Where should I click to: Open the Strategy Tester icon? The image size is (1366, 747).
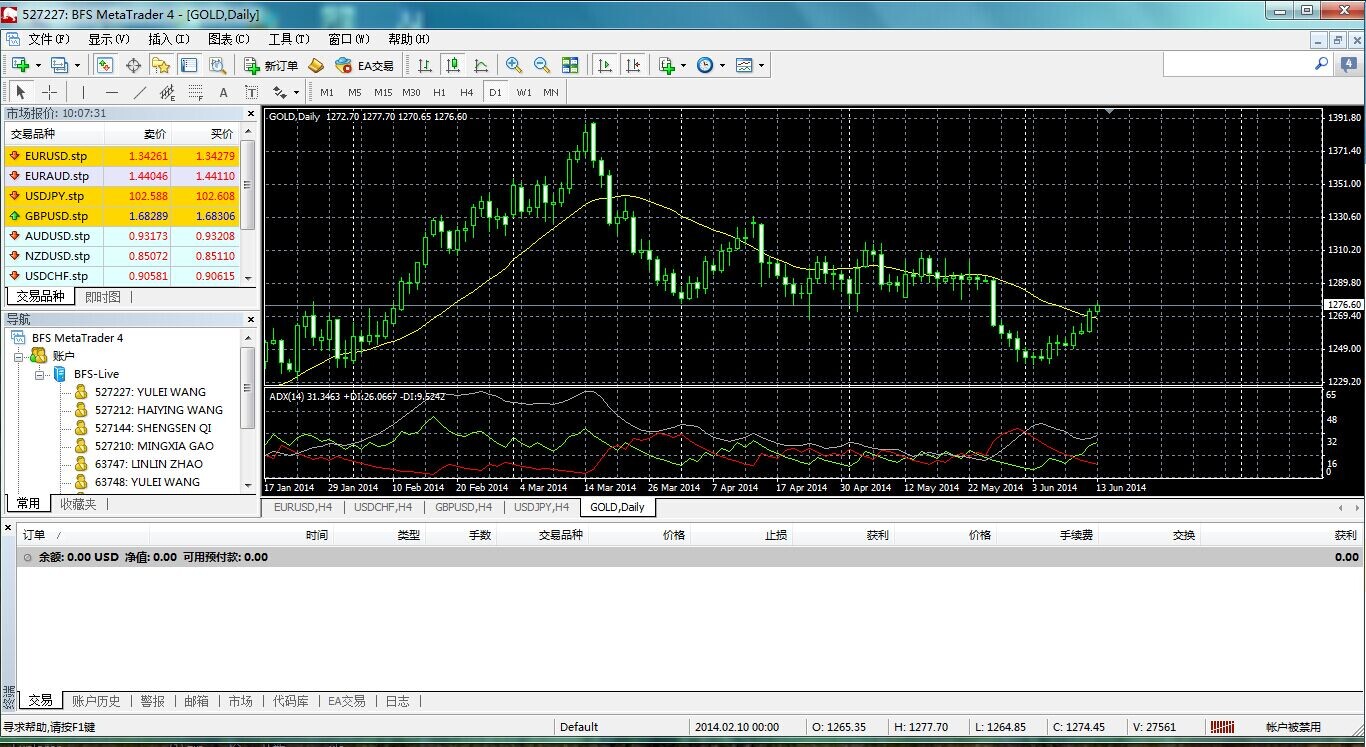217,65
